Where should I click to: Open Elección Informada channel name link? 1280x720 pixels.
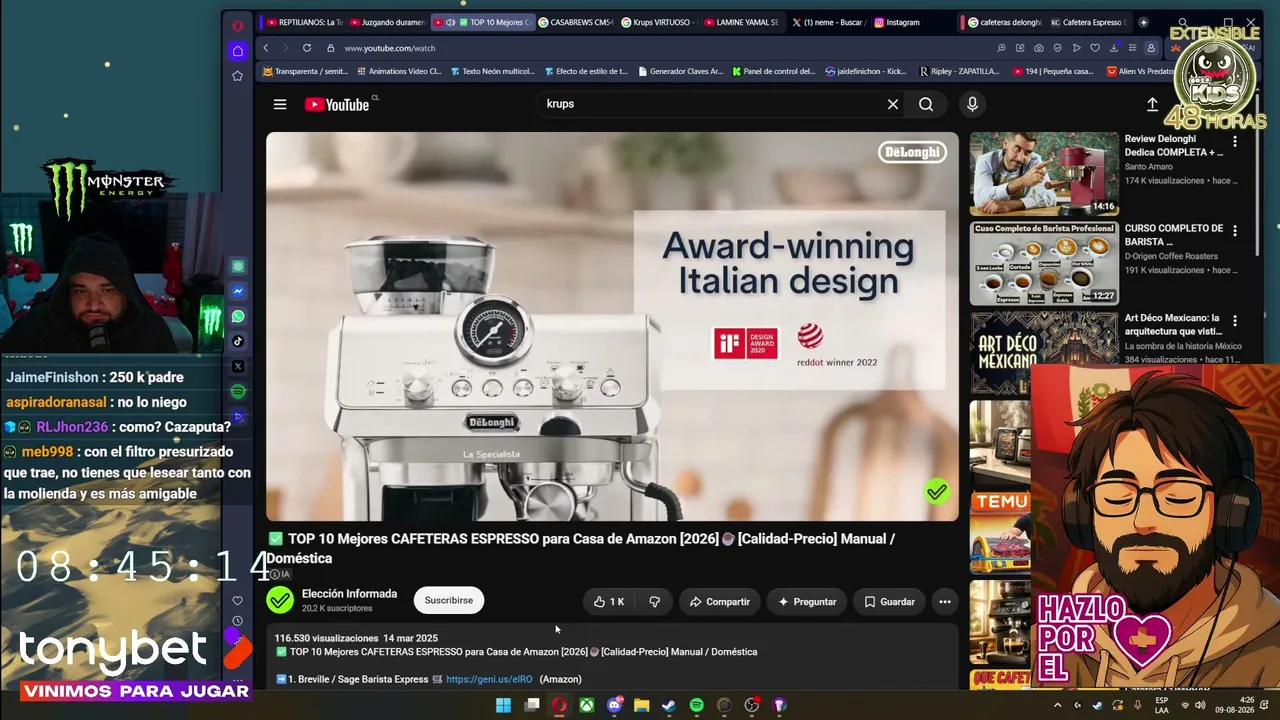coord(349,593)
